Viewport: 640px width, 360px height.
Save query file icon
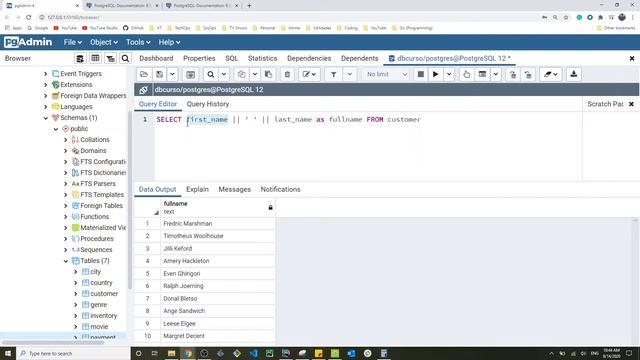point(160,74)
